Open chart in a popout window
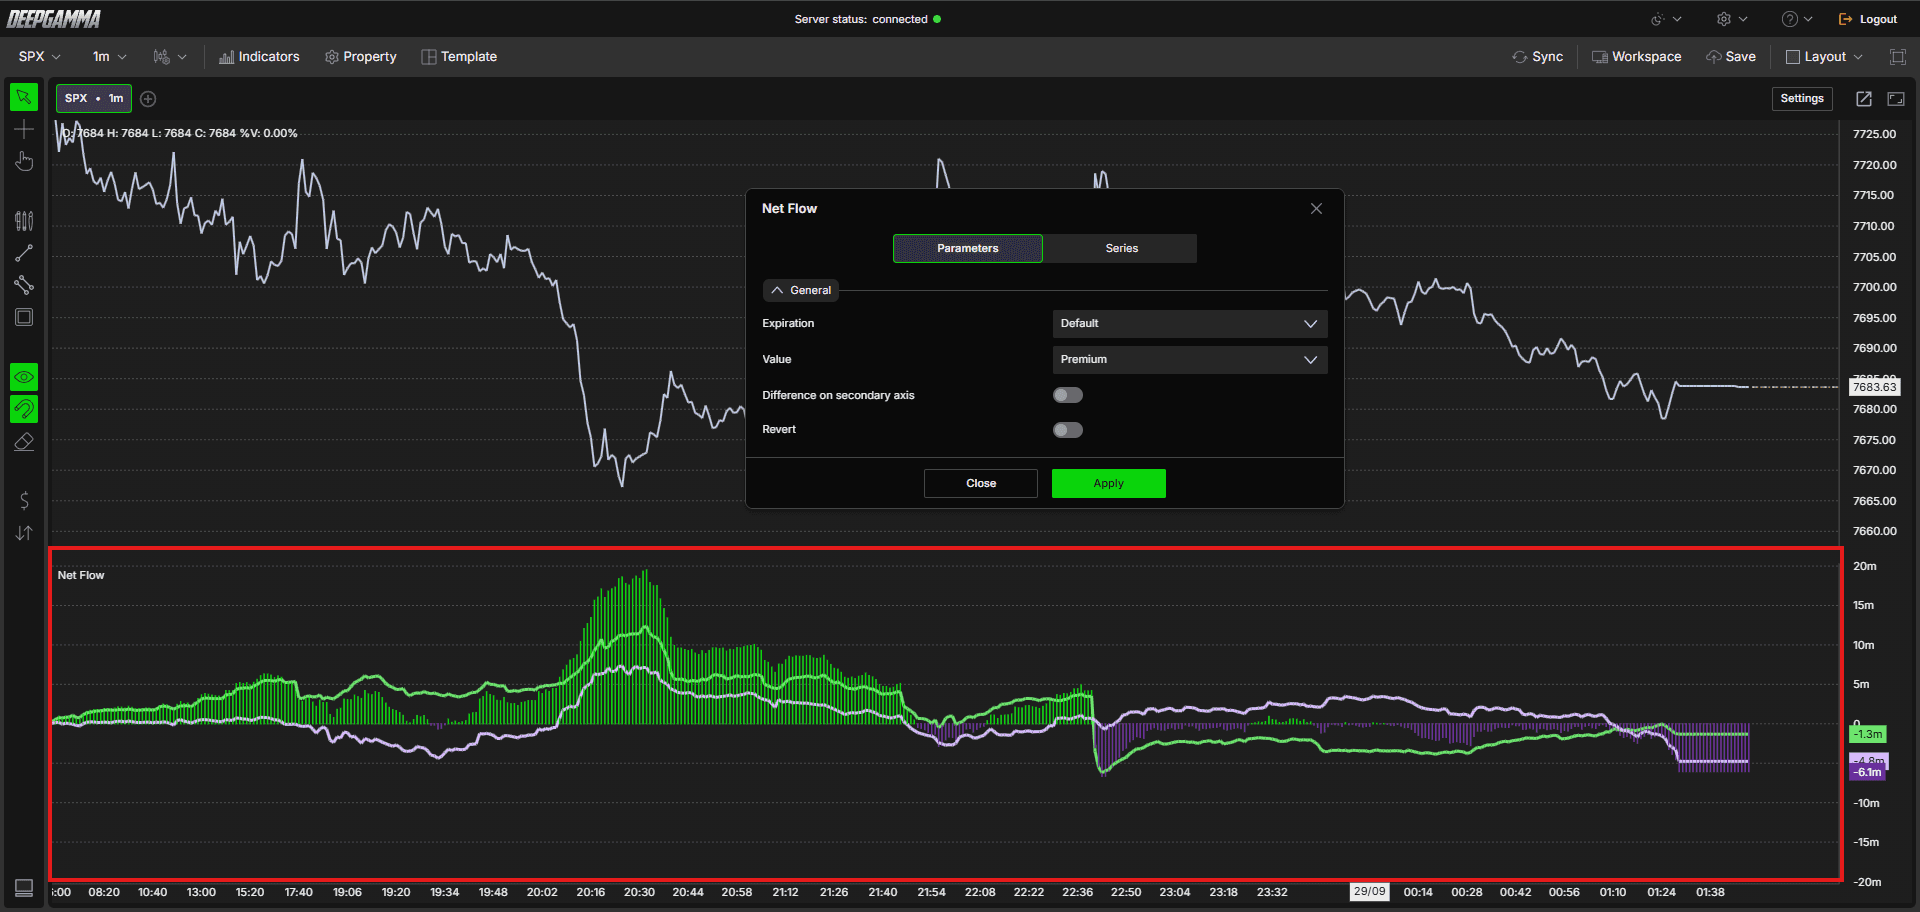 (1864, 98)
